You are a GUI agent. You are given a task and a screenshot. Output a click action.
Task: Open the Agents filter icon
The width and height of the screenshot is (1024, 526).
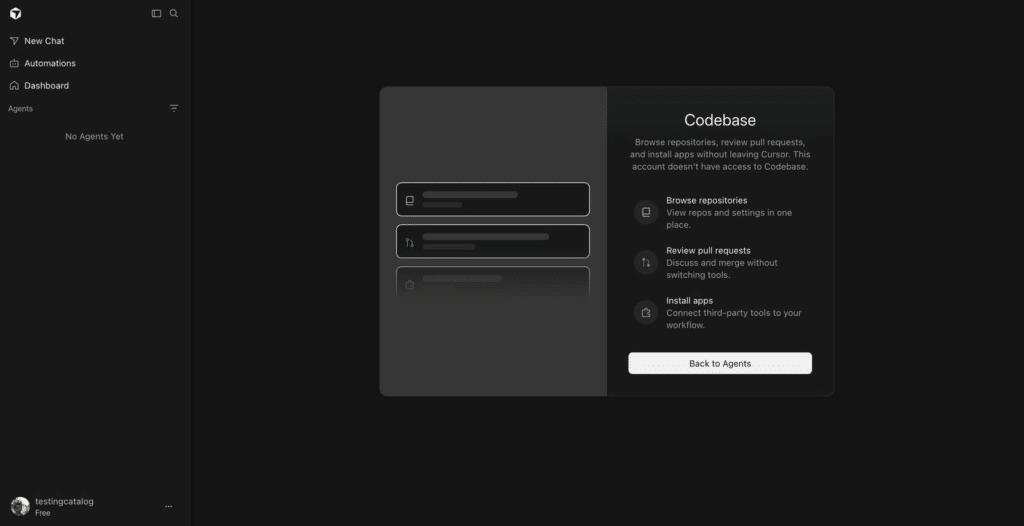pyautogui.click(x=174, y=108)
